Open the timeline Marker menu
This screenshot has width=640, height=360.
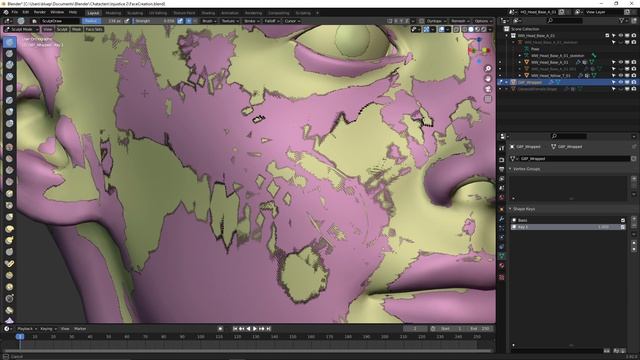point(80,329)
